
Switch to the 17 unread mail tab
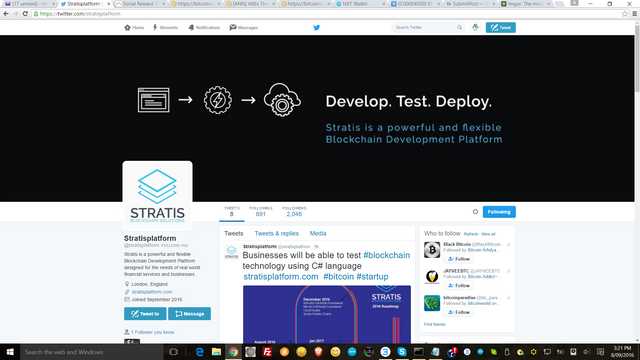point(29,4)
